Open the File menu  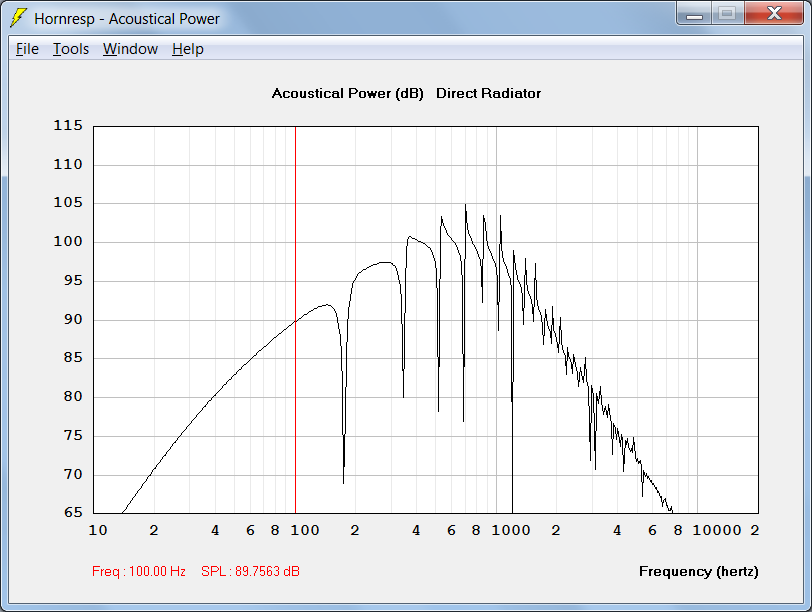coord(27,49)
